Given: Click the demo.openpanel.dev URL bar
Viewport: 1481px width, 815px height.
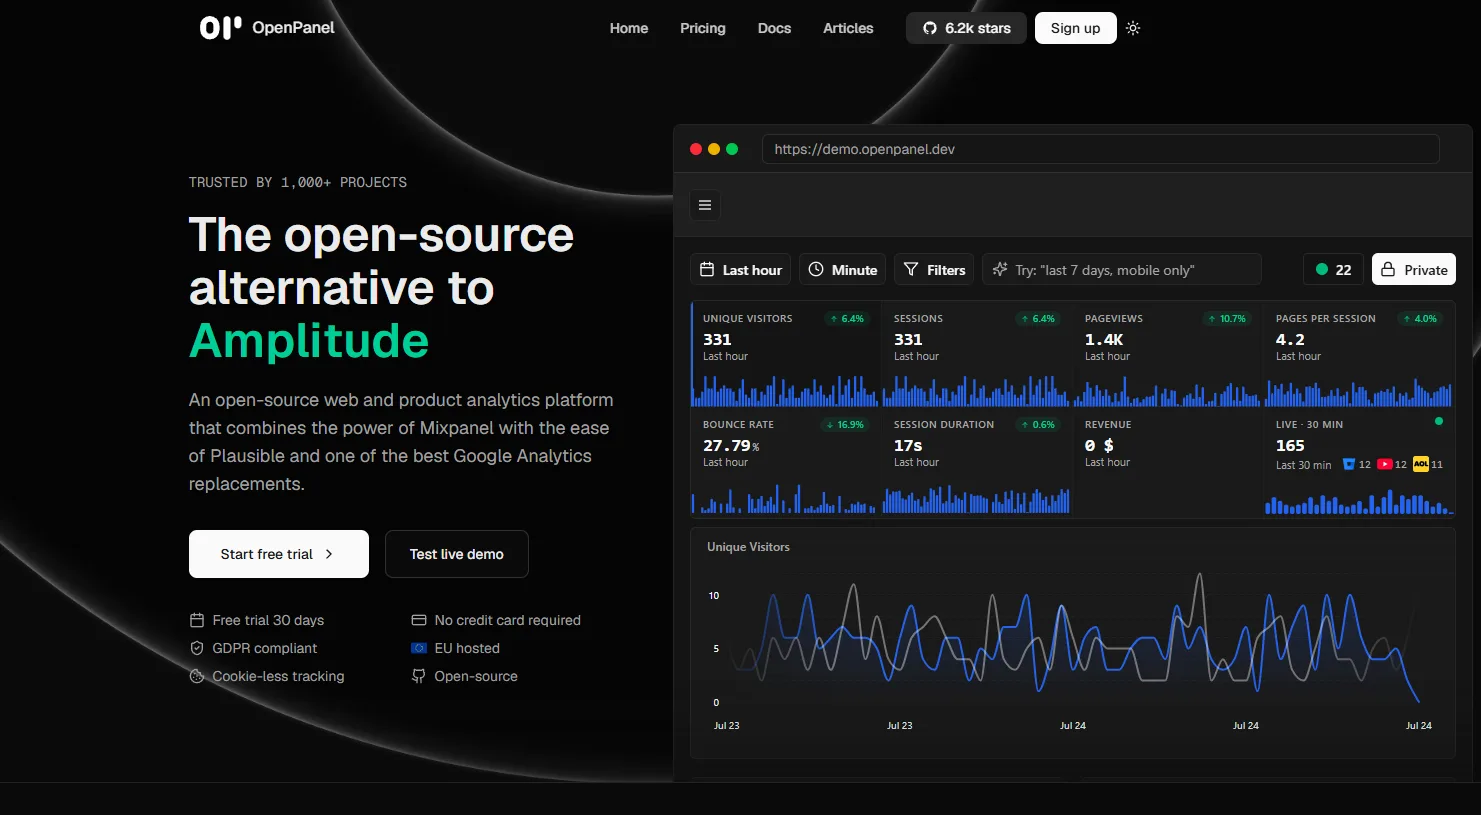Looking at the screenshot, I should pyautogui.click(x=1101, y=149).
